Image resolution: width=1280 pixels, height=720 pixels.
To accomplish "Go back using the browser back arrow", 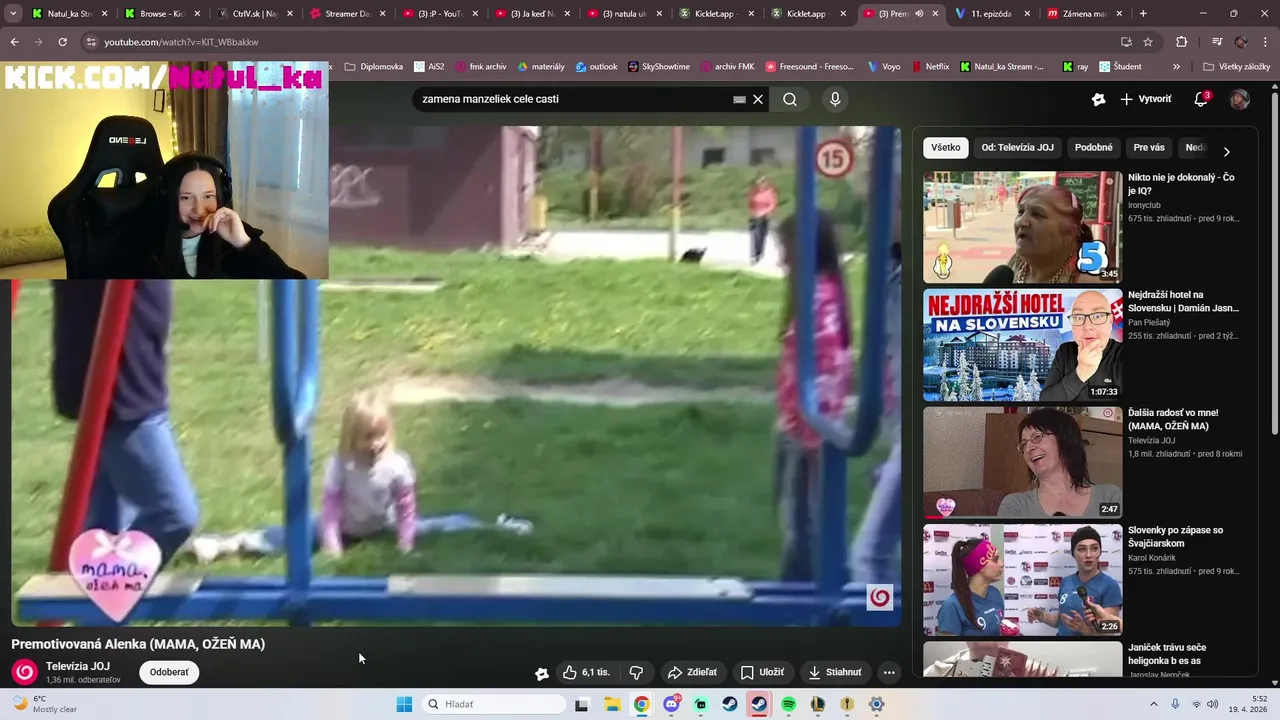I will [14, 42].
